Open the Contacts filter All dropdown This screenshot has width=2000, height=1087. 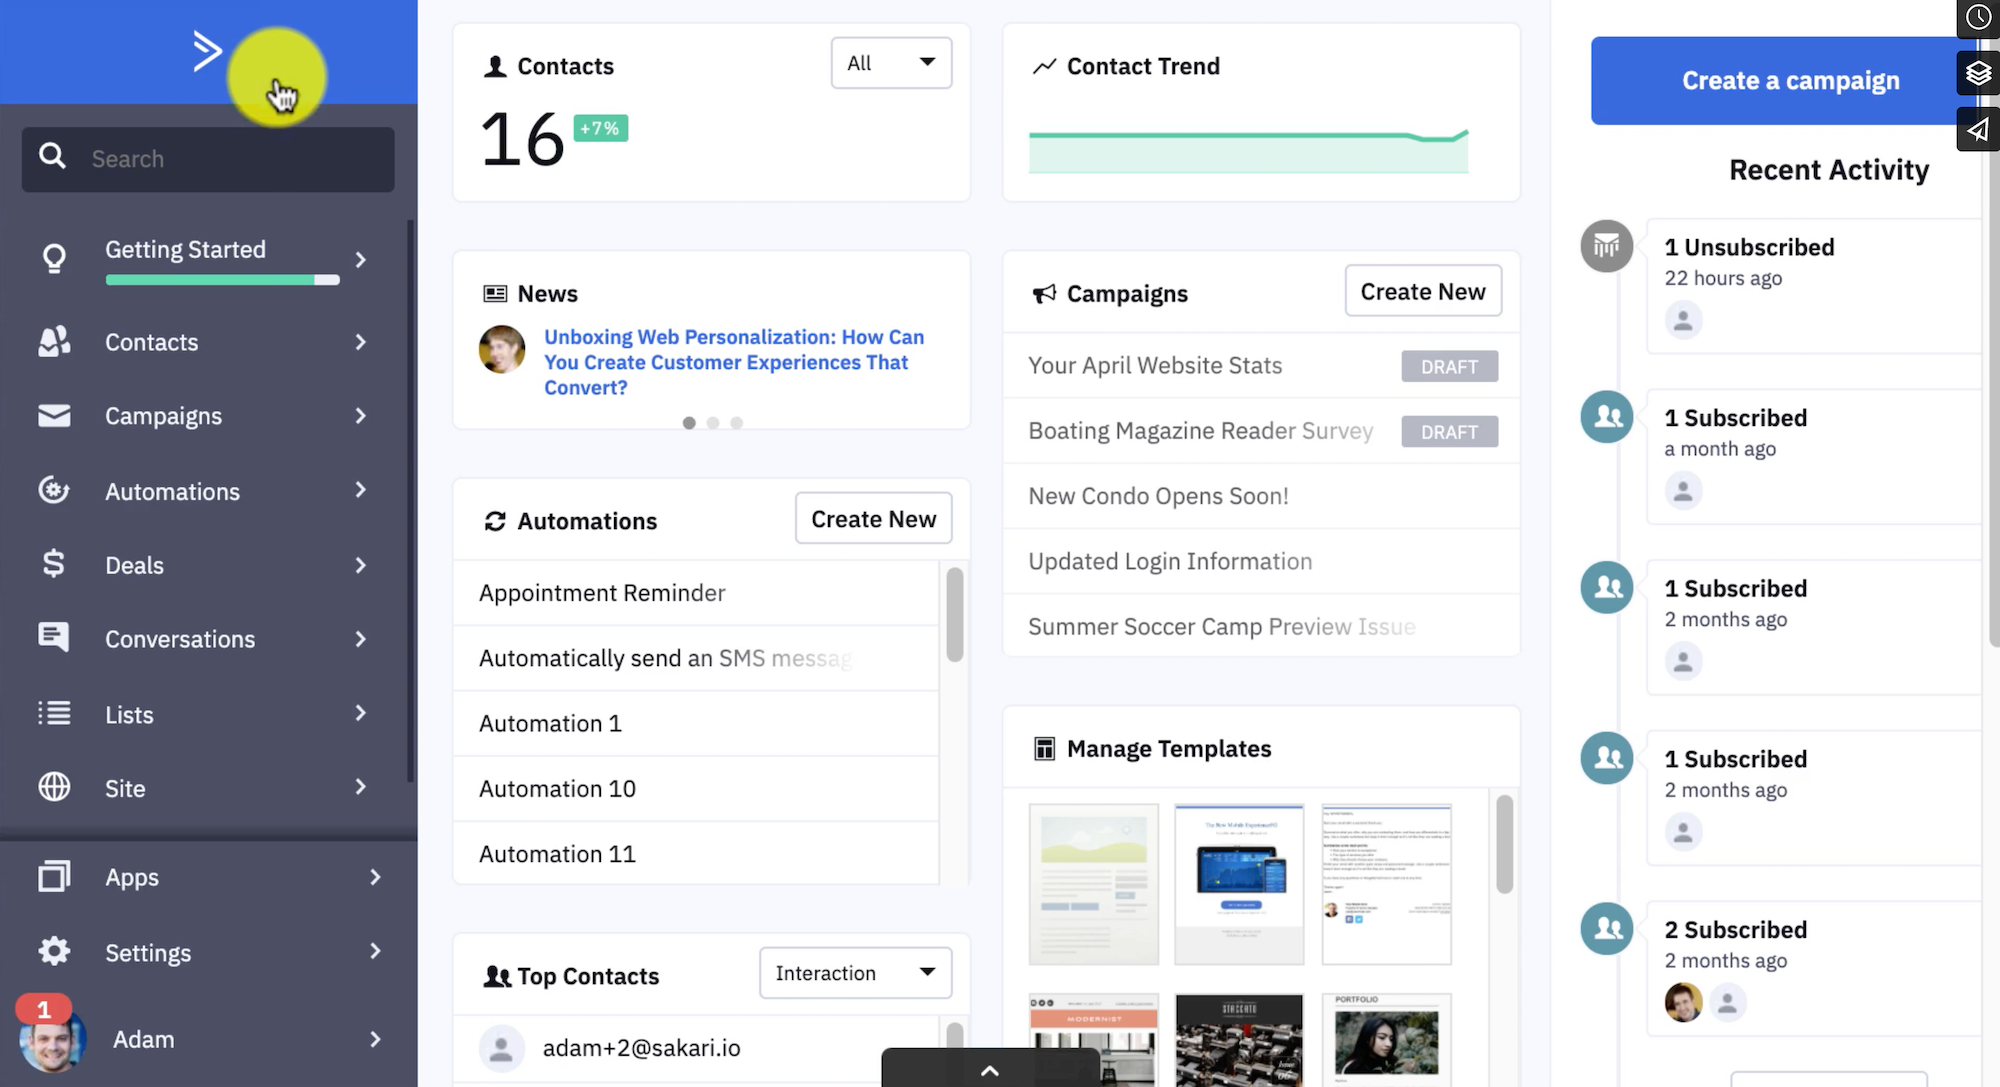point(890,62)
